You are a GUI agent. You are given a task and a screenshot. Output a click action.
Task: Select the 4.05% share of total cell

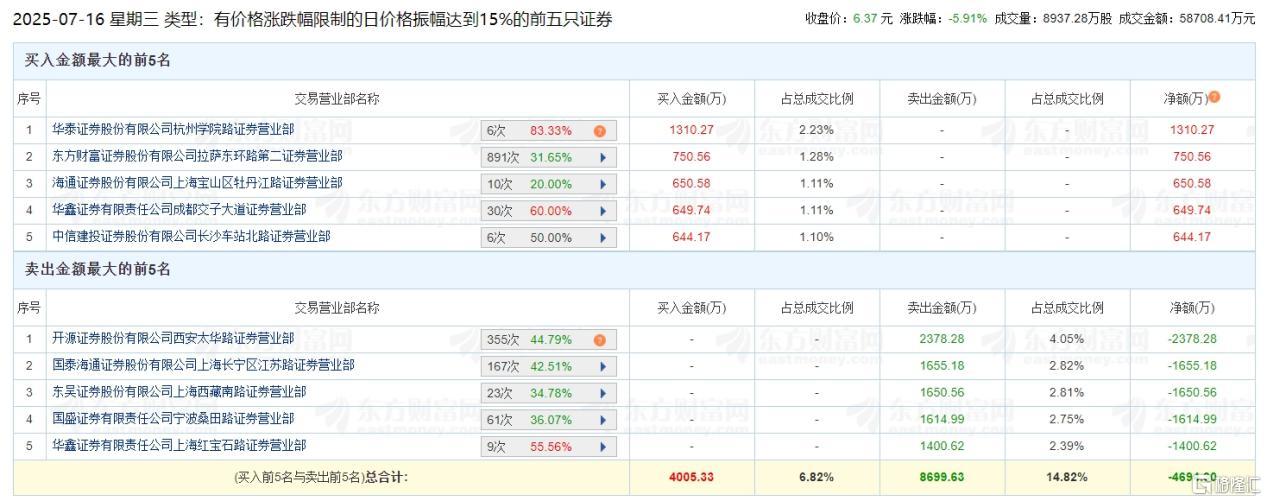coord(1066,339)
